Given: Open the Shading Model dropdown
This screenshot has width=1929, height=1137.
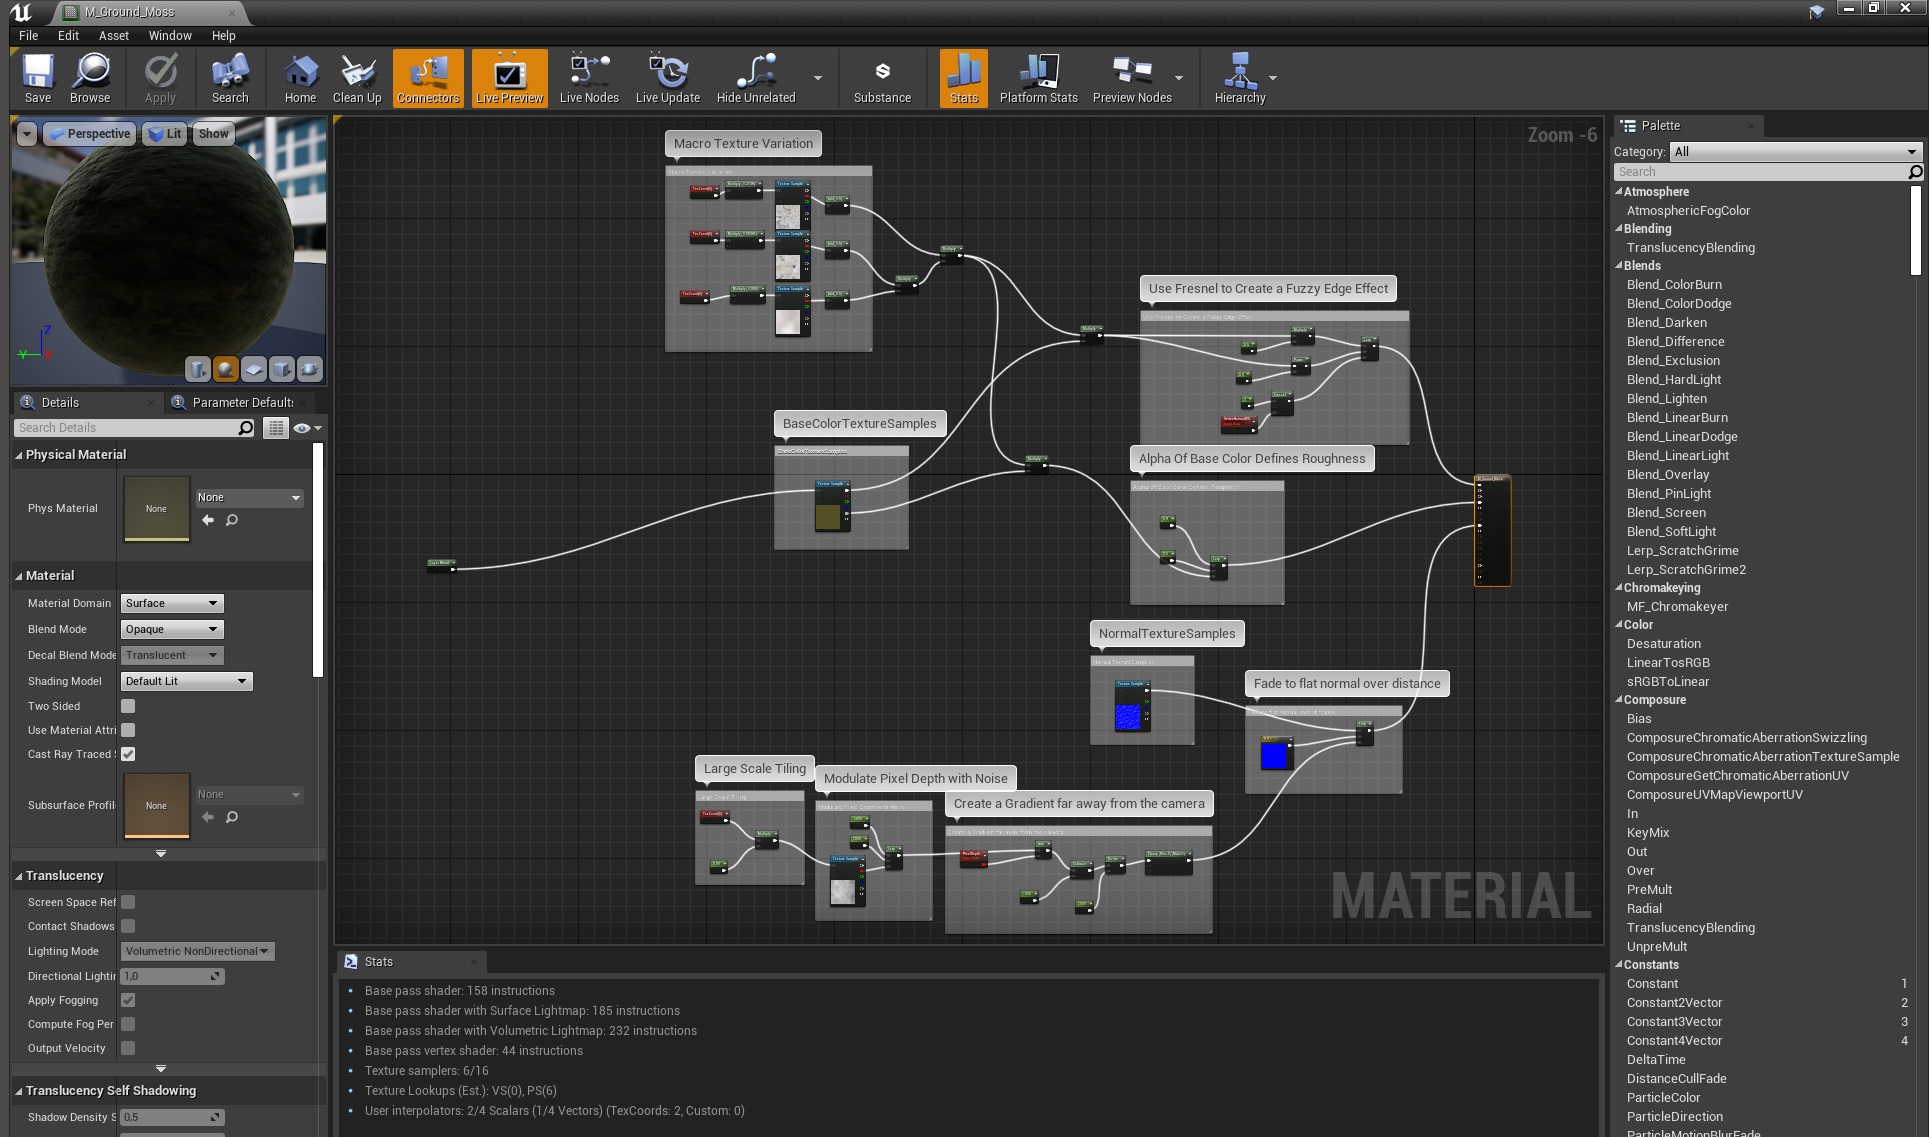Looking at the screenshot, I should coord(186,681).
